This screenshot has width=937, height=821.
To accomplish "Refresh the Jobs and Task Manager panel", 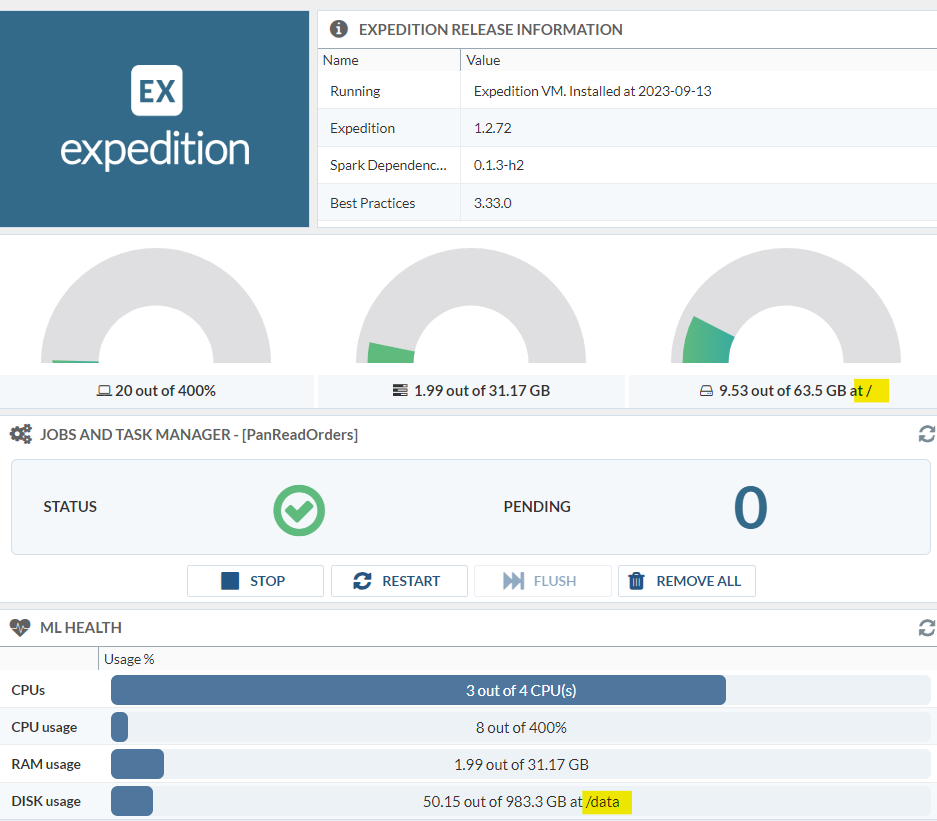I will pyautogui.click(x=926, y=433).
